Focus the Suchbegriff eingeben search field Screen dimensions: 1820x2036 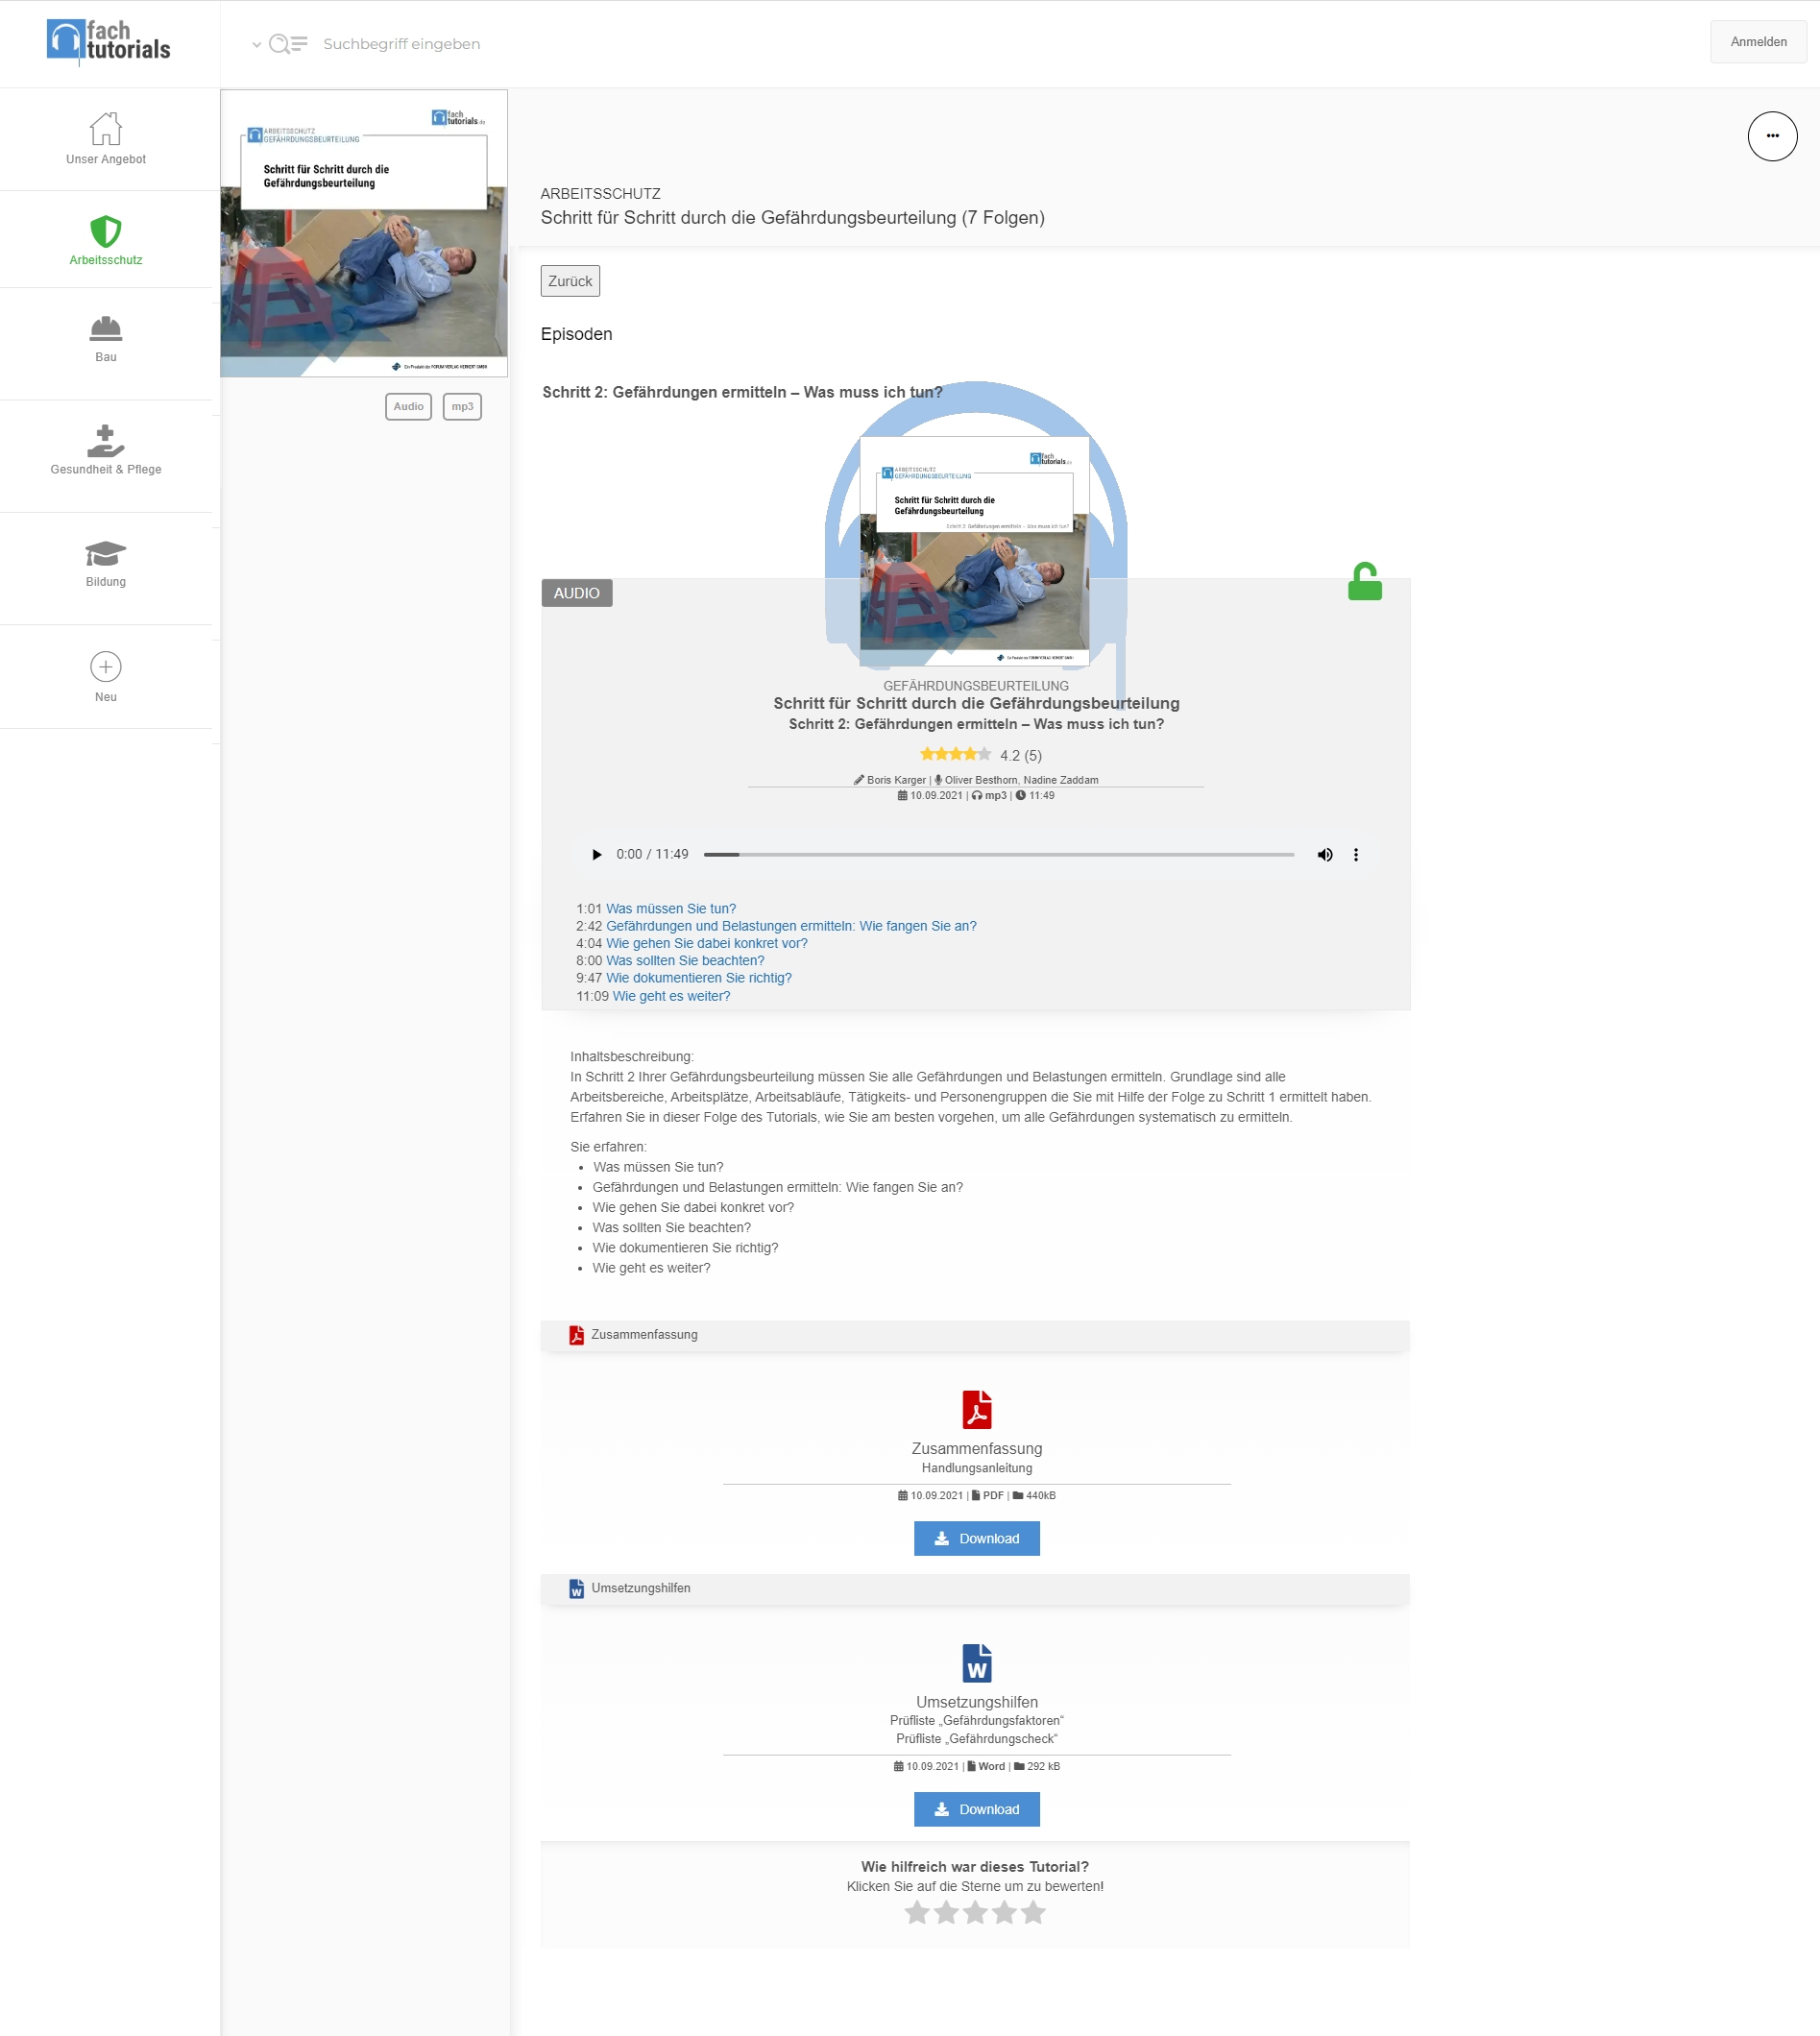pos(402,44)
